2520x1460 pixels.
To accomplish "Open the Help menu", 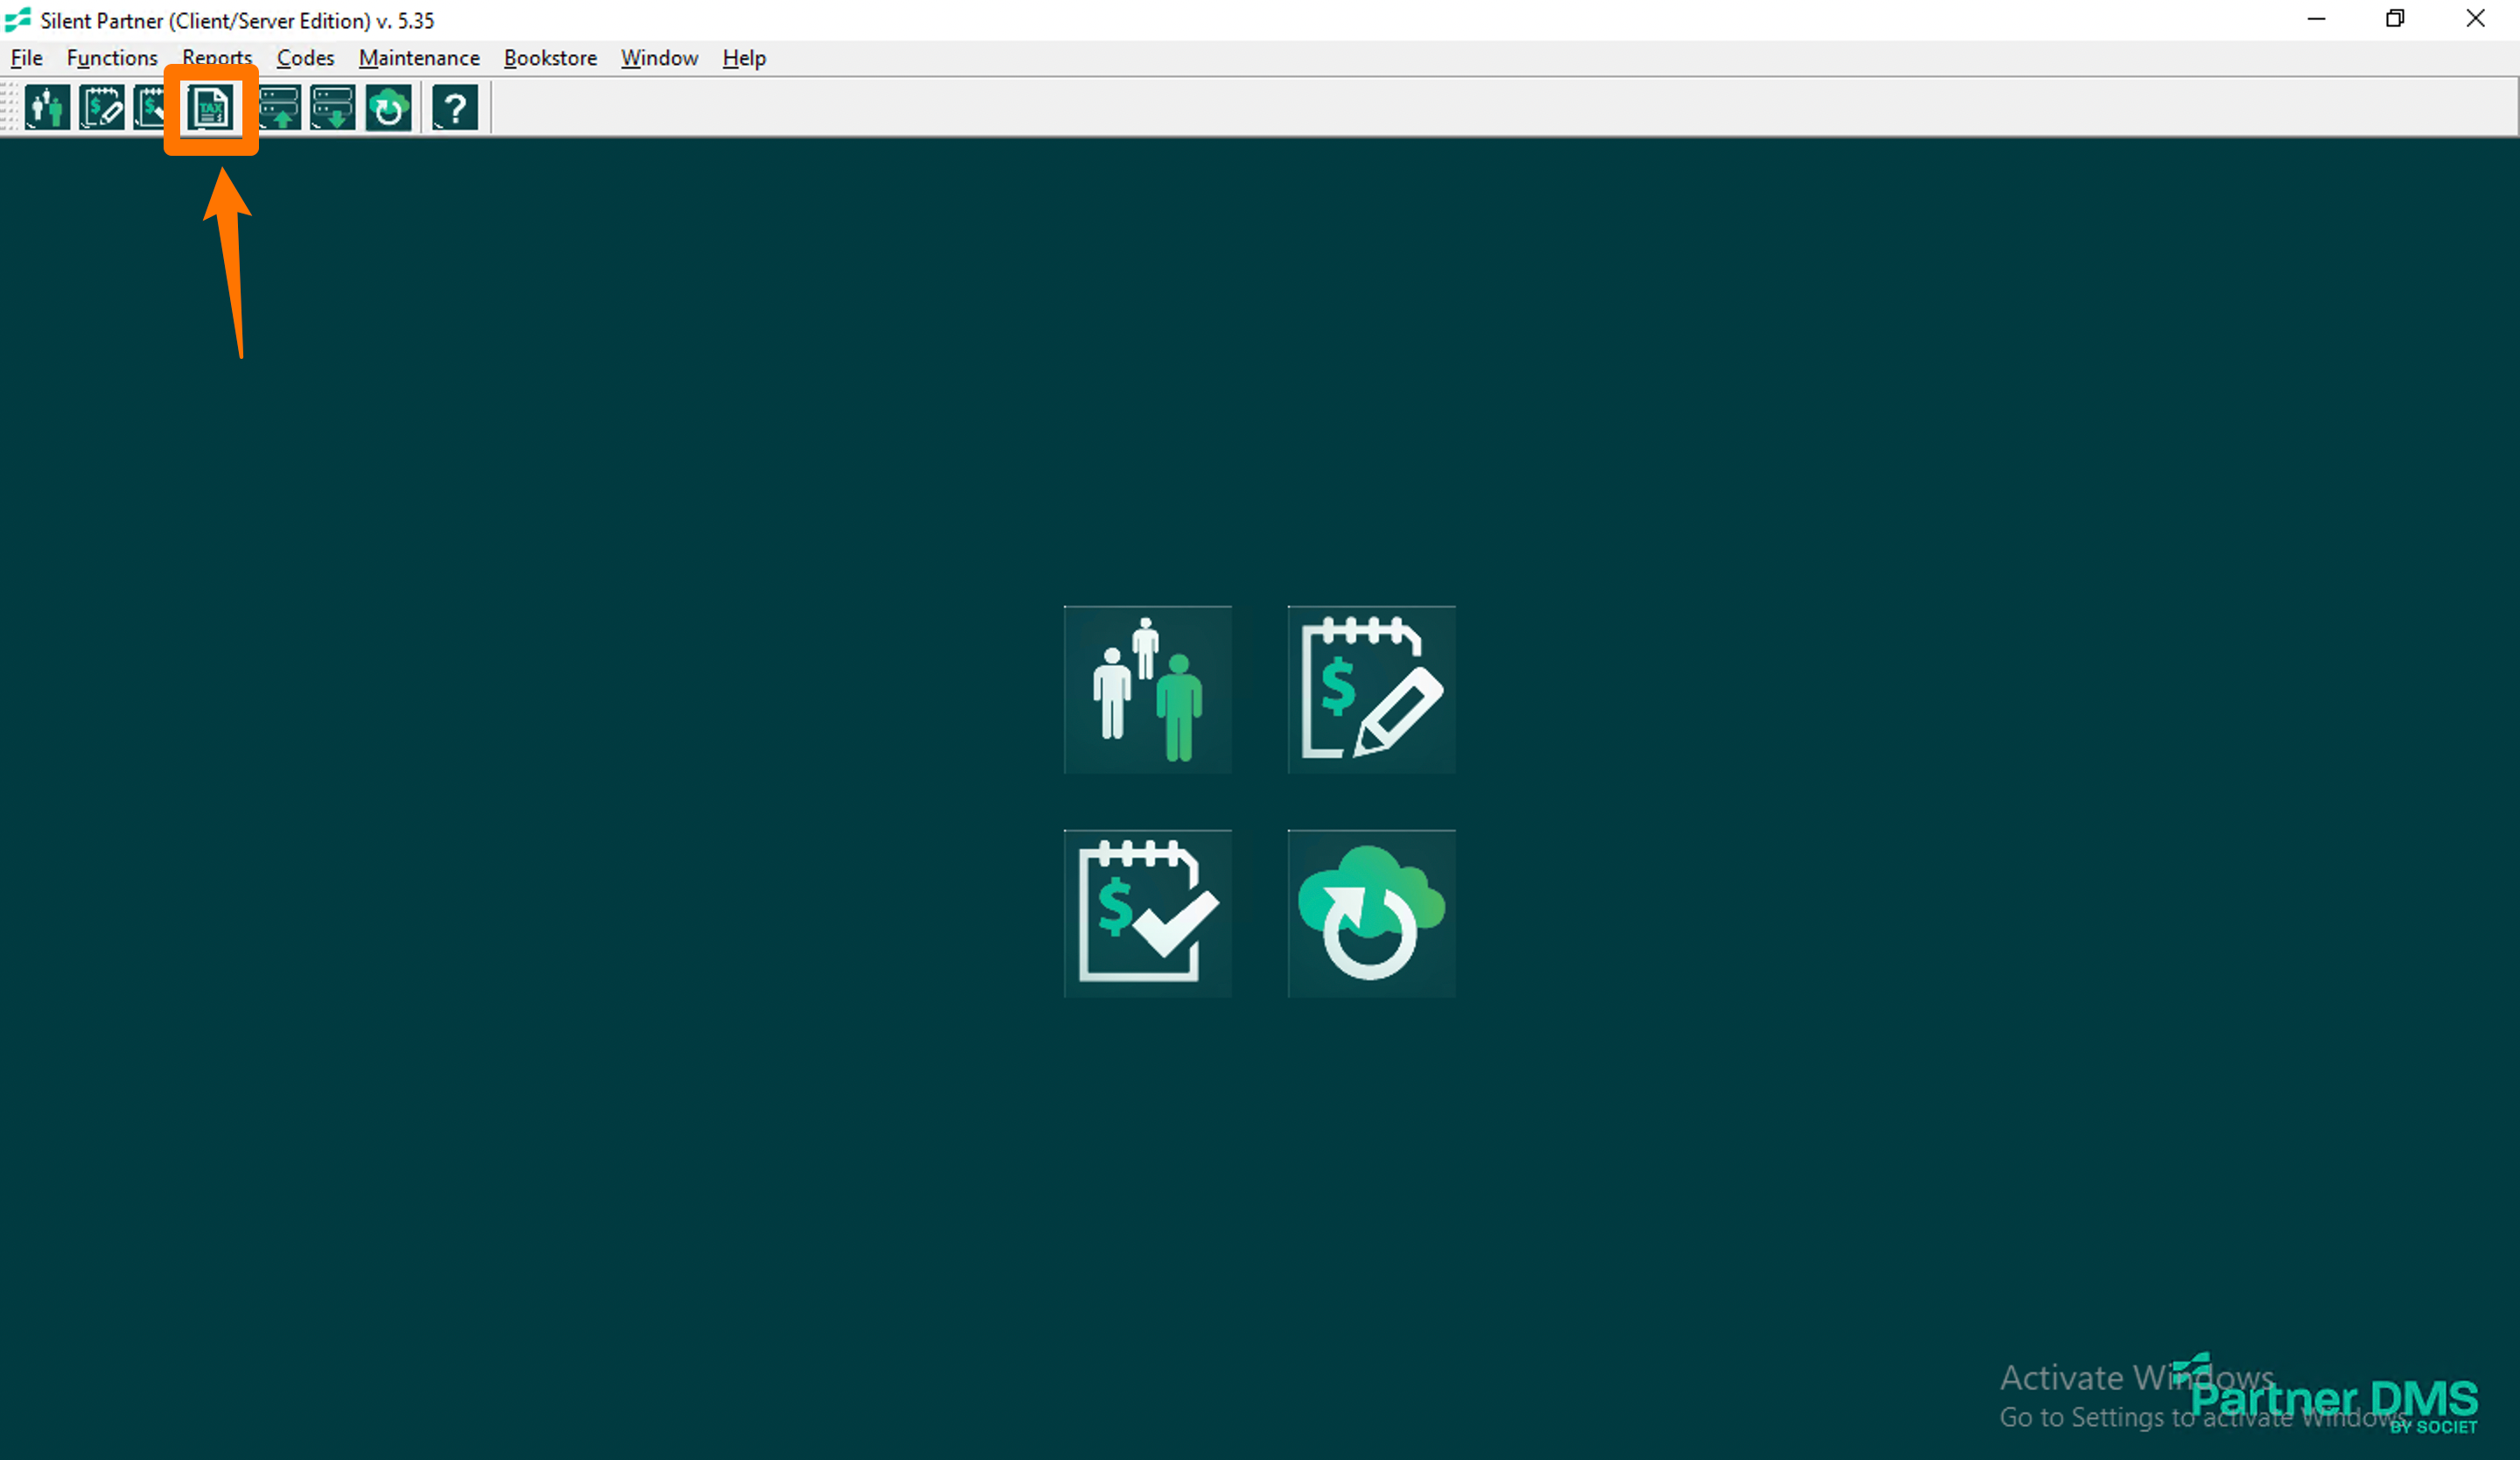I will point(744,58).
